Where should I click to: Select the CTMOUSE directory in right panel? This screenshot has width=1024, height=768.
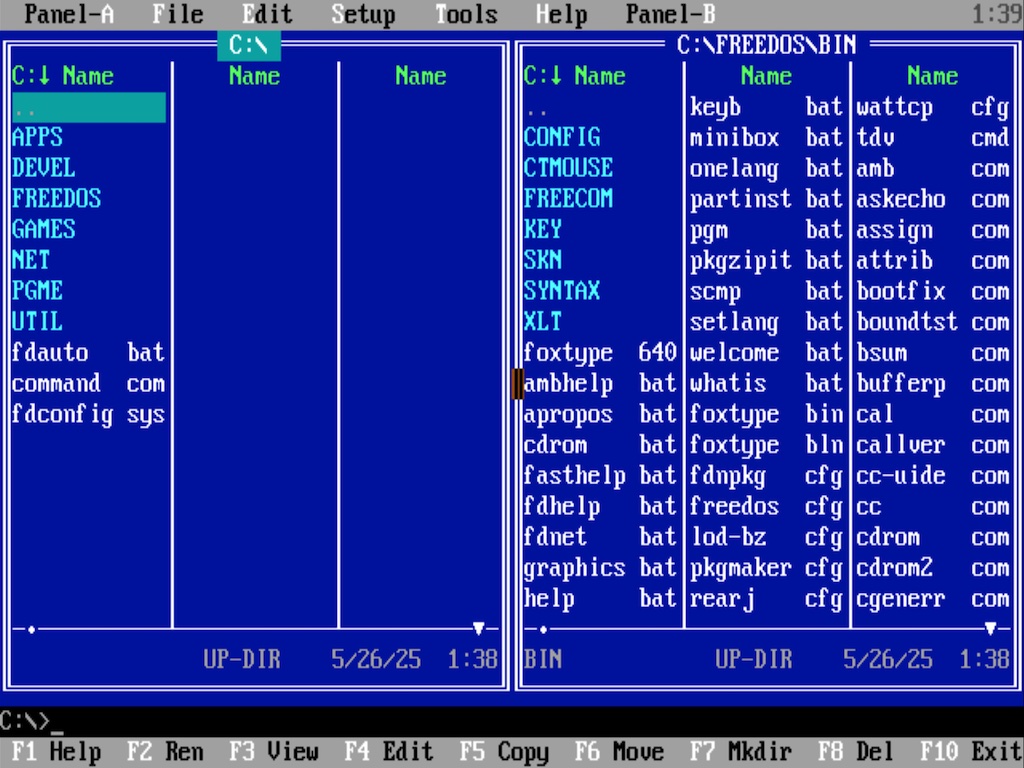(x=568, y=168)
